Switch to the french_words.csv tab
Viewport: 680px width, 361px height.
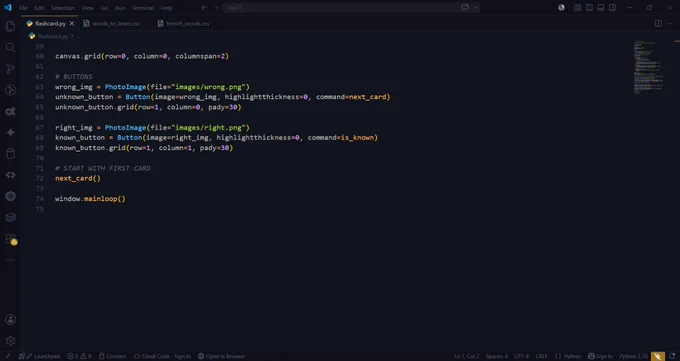point(187,23)
